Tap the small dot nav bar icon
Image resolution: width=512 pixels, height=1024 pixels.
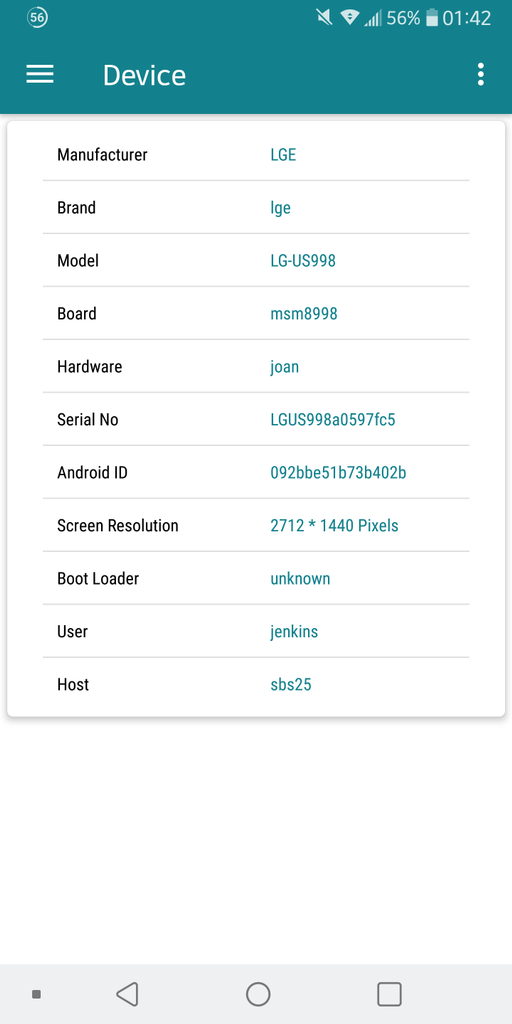pyautogui.click(x=37, y=994)
